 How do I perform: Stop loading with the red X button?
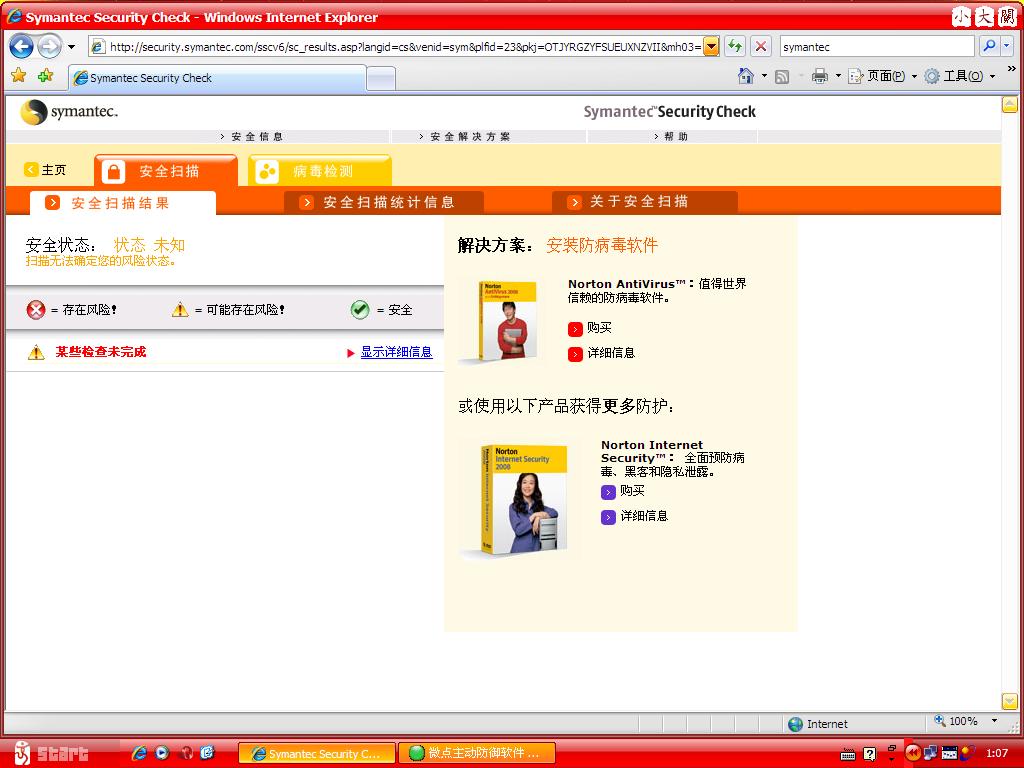pos(761,46)
